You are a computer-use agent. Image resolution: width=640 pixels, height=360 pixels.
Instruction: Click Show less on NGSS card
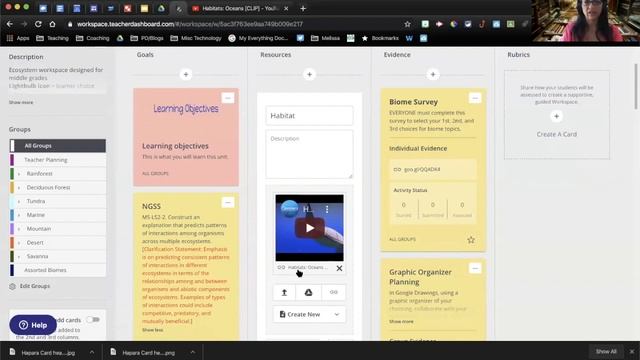point(152,330)
